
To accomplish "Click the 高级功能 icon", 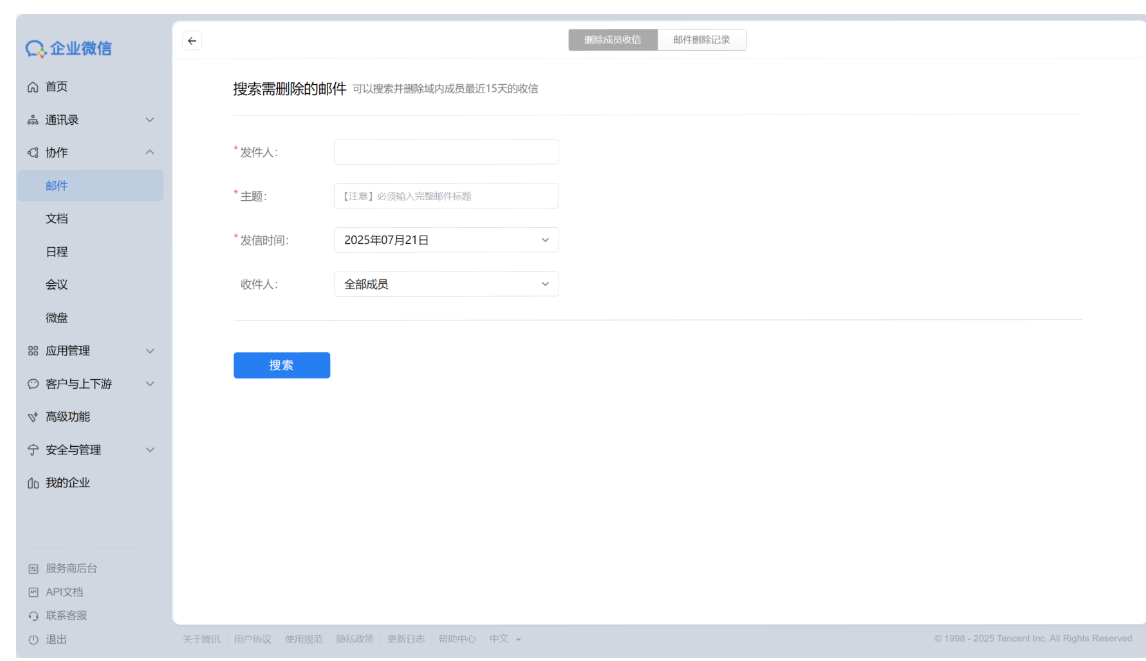I will (x=33, y=417).
